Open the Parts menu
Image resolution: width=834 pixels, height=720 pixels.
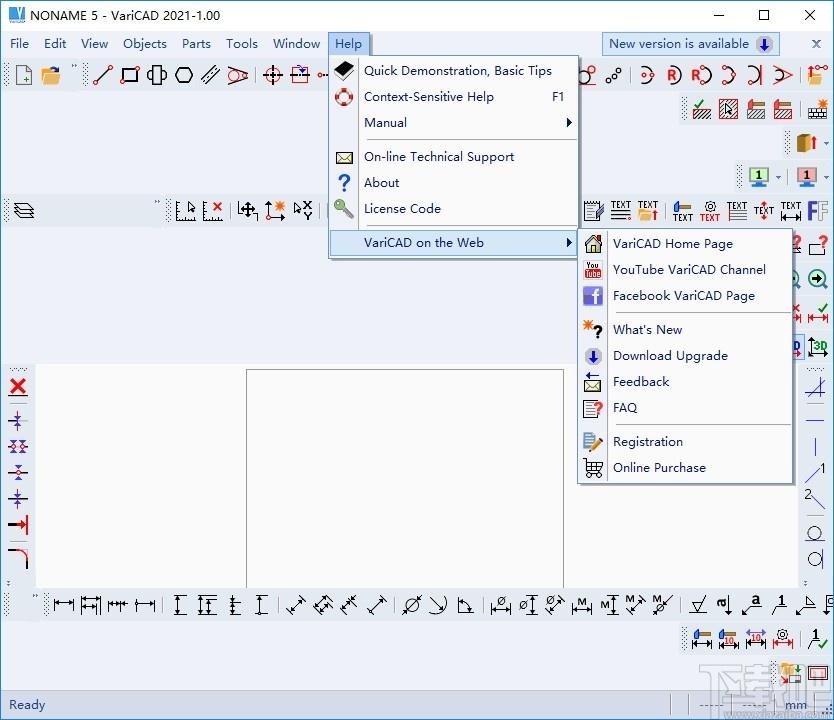[x=196, y=44]
